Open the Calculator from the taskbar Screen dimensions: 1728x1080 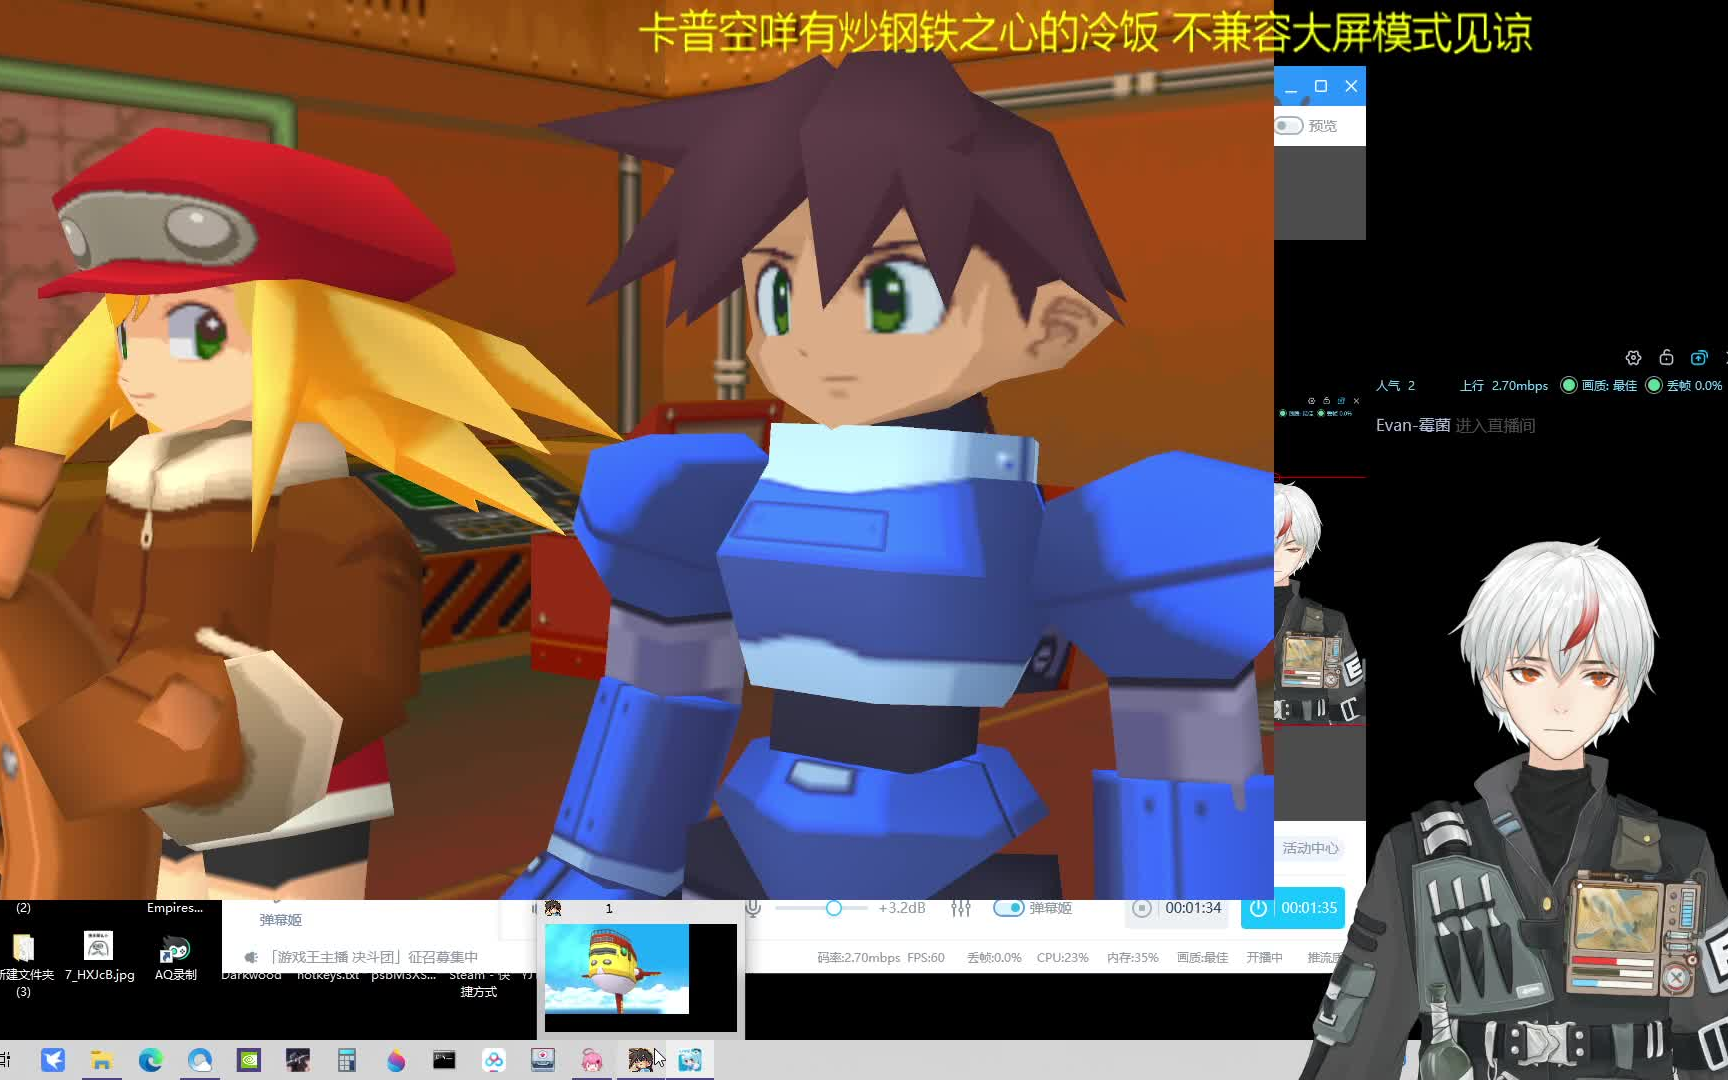347,1060
